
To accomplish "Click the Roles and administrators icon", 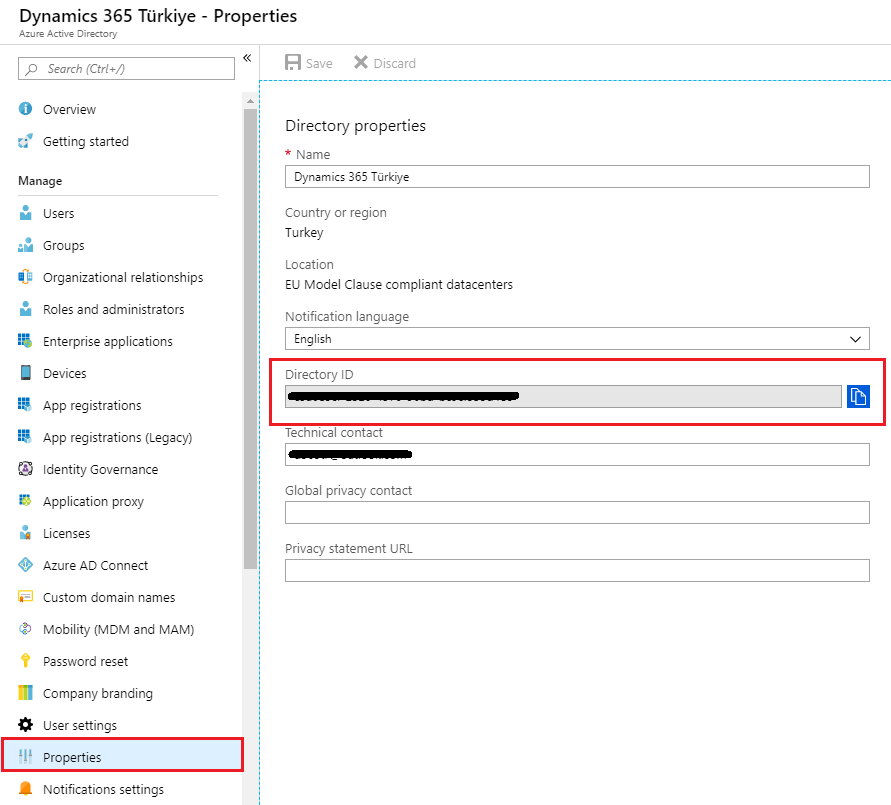I will point(26,309).
